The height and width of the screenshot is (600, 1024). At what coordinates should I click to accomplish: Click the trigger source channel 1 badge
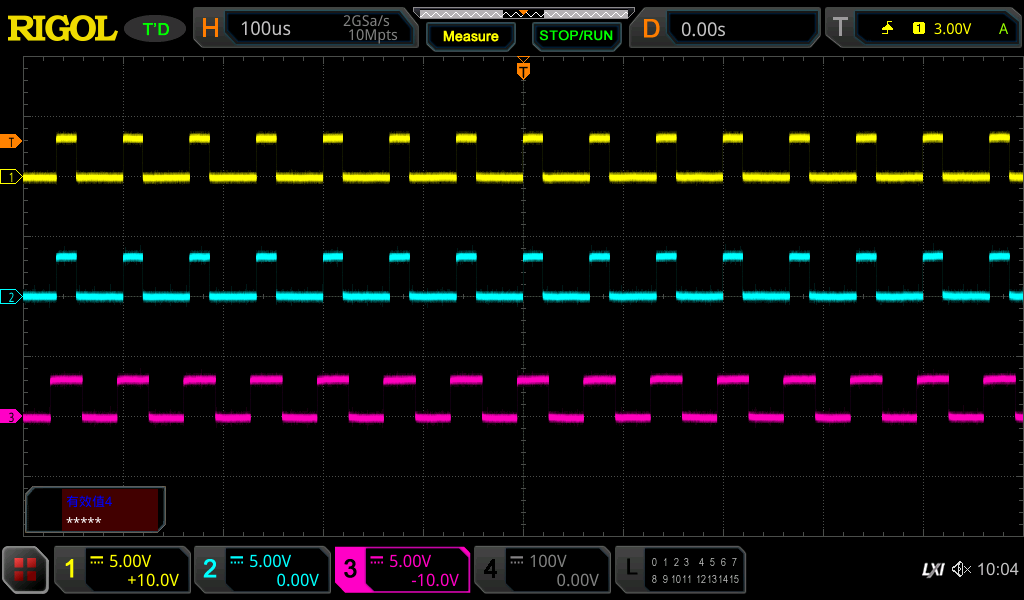pos(919,28)
